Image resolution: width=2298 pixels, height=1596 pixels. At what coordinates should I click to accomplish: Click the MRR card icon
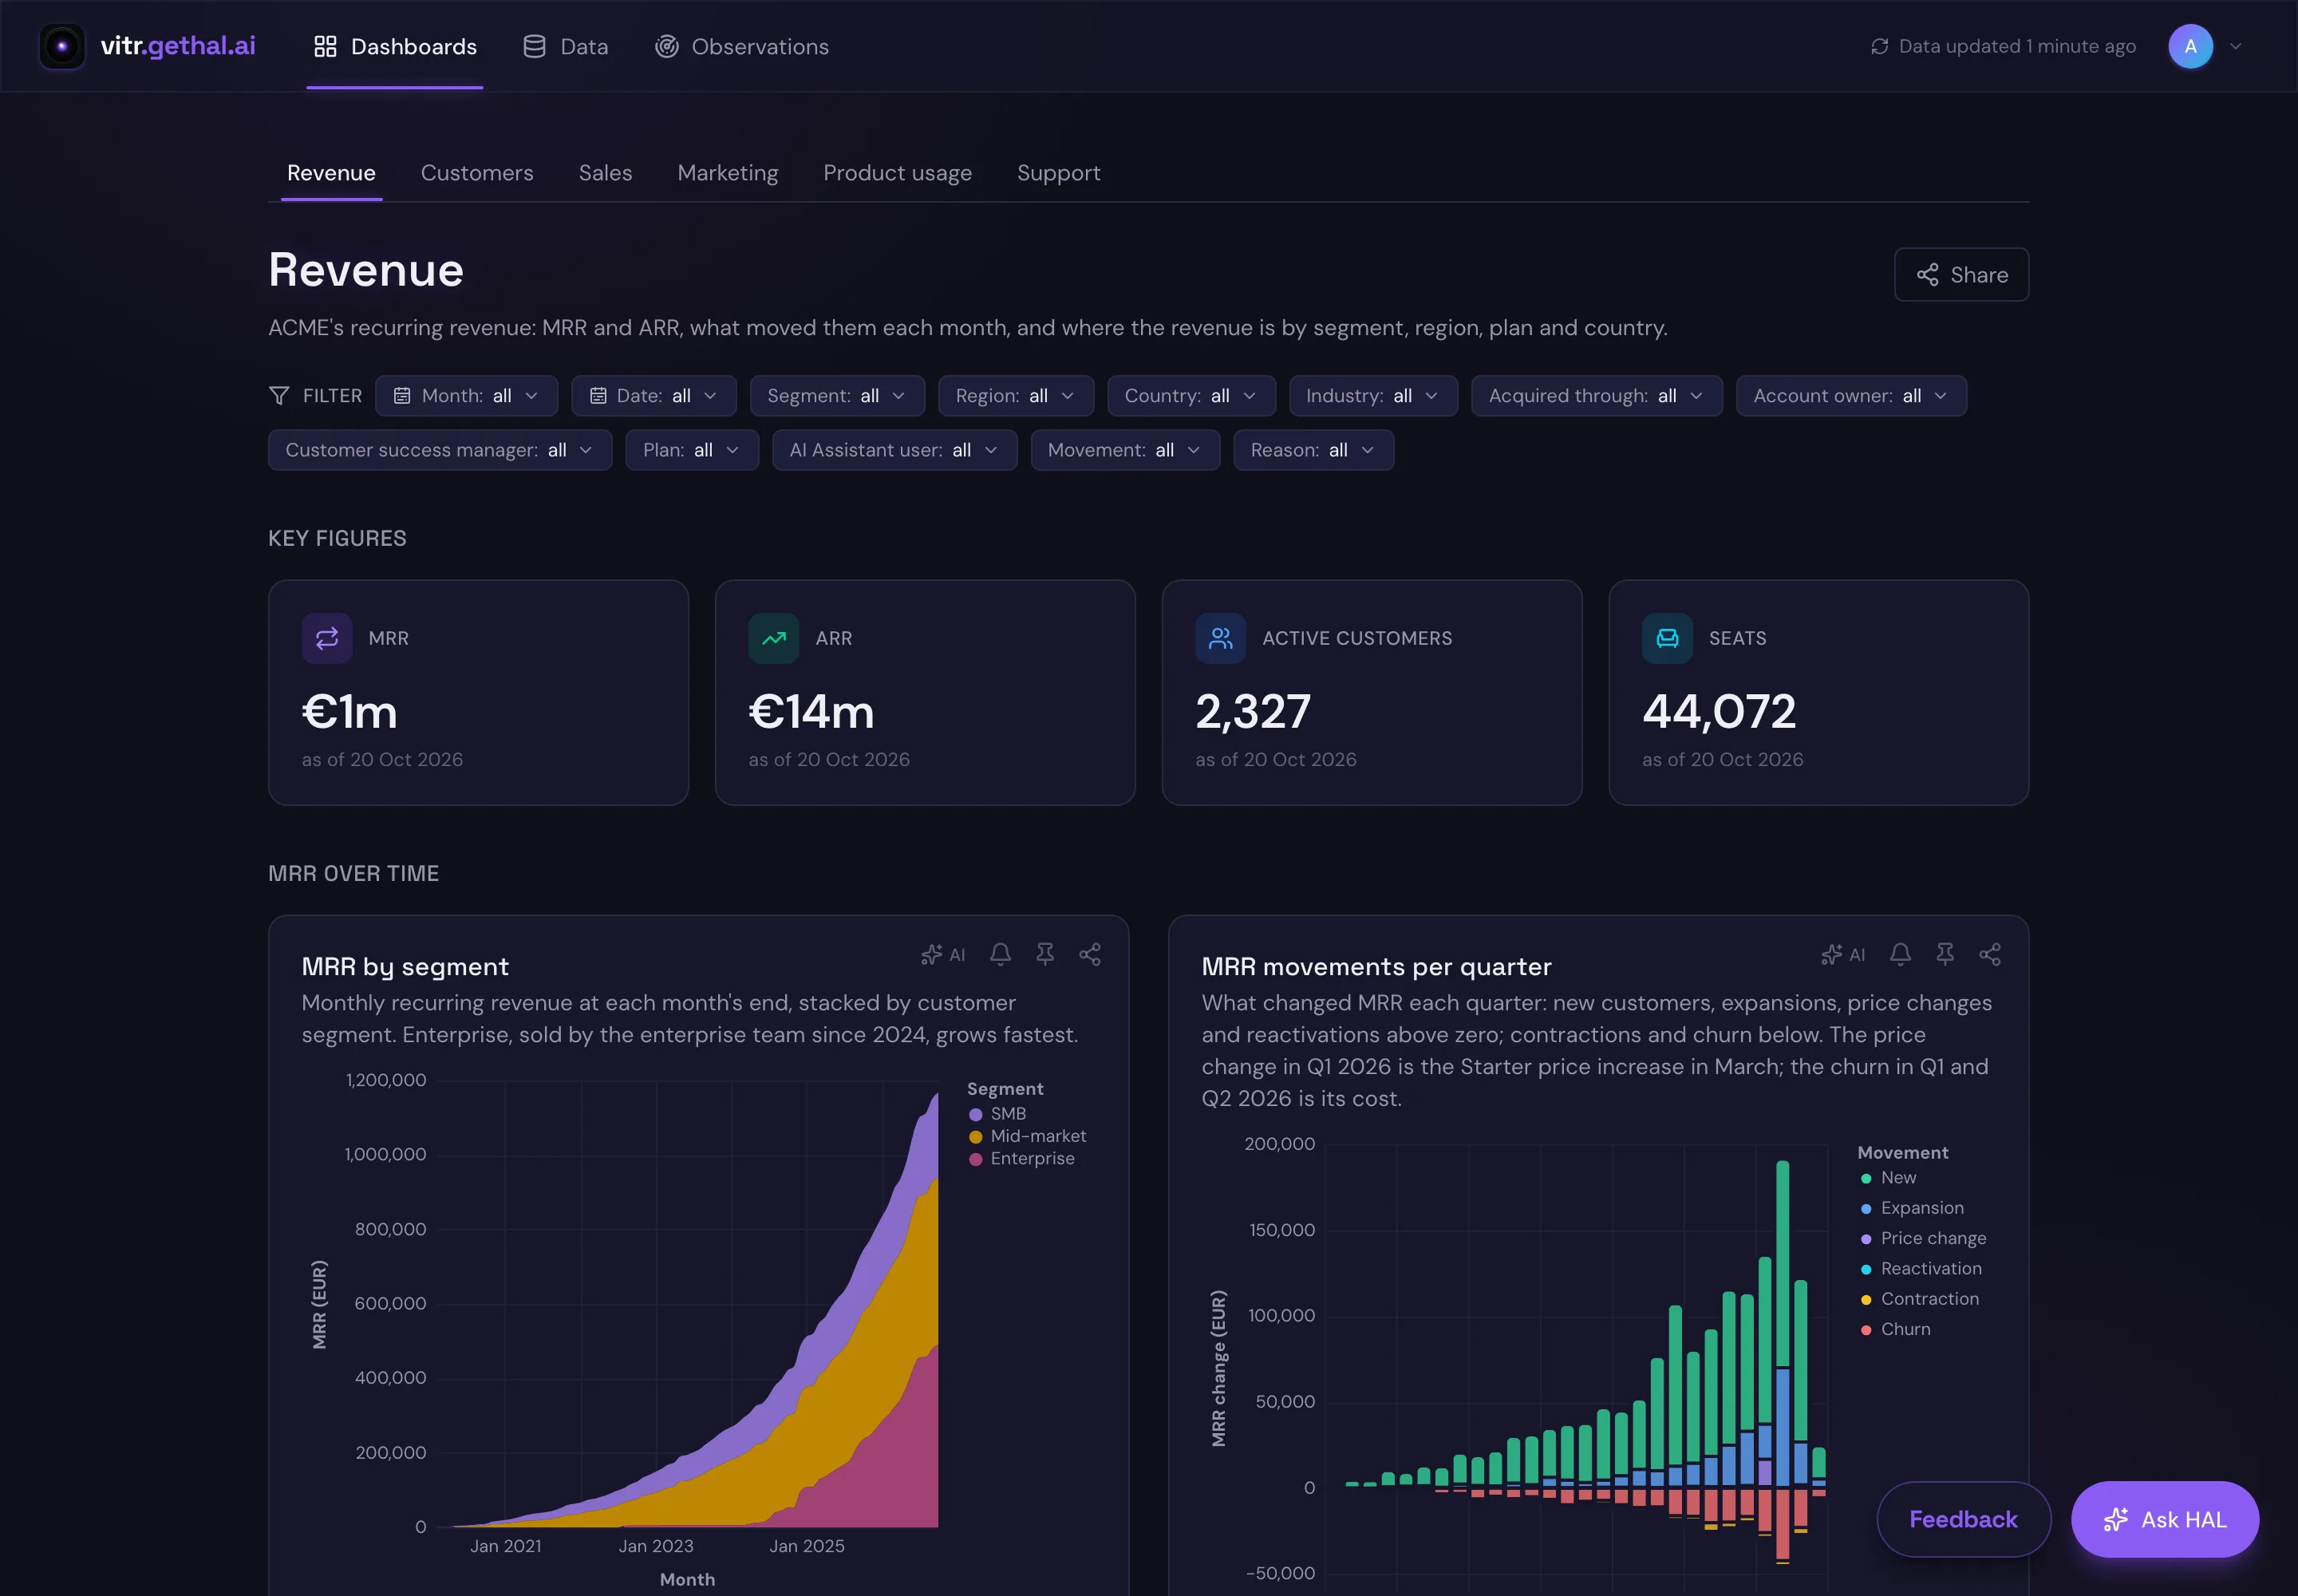pyautogui.click(x=327, y=638)
